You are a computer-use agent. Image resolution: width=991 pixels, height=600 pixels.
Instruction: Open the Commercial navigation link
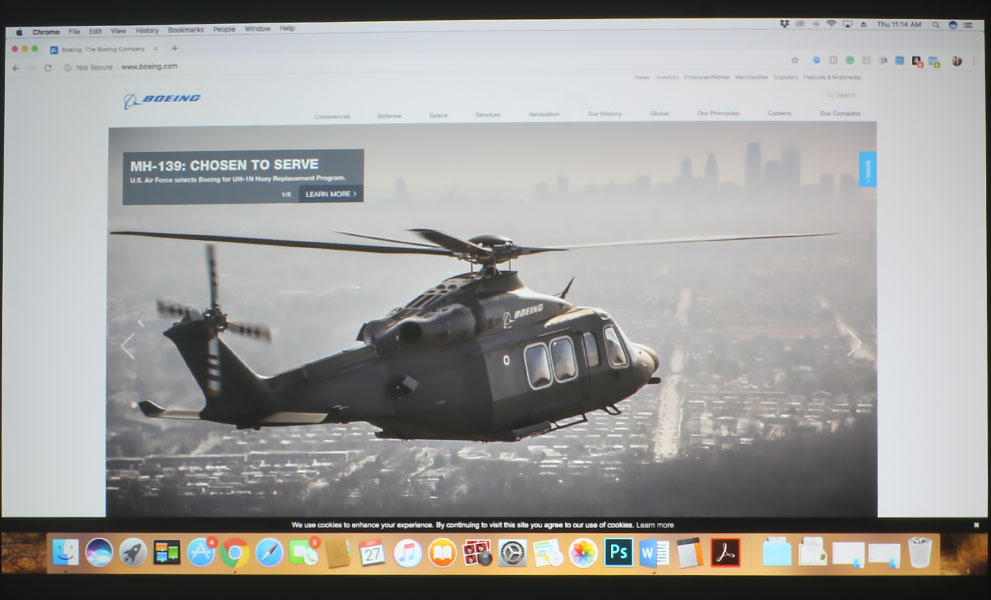(x=332, y=116)
